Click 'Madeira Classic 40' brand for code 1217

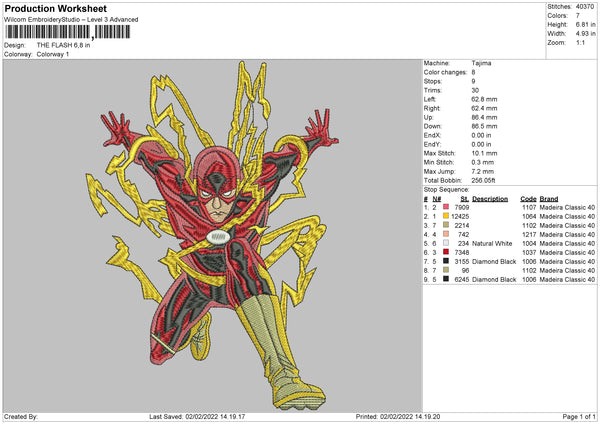(567, 235)
